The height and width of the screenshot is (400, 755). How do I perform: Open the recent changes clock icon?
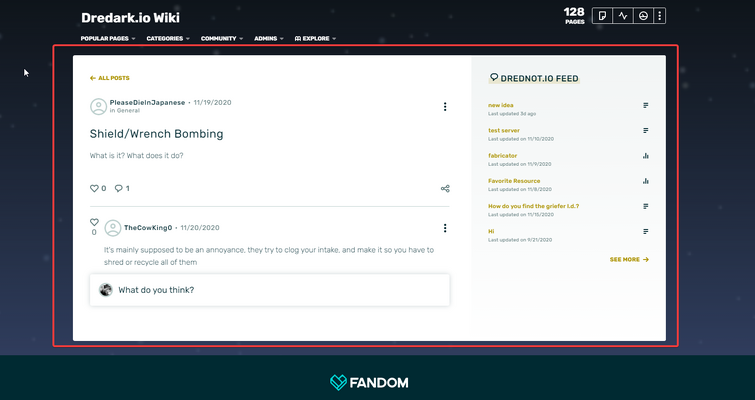[x=643, y=16]
